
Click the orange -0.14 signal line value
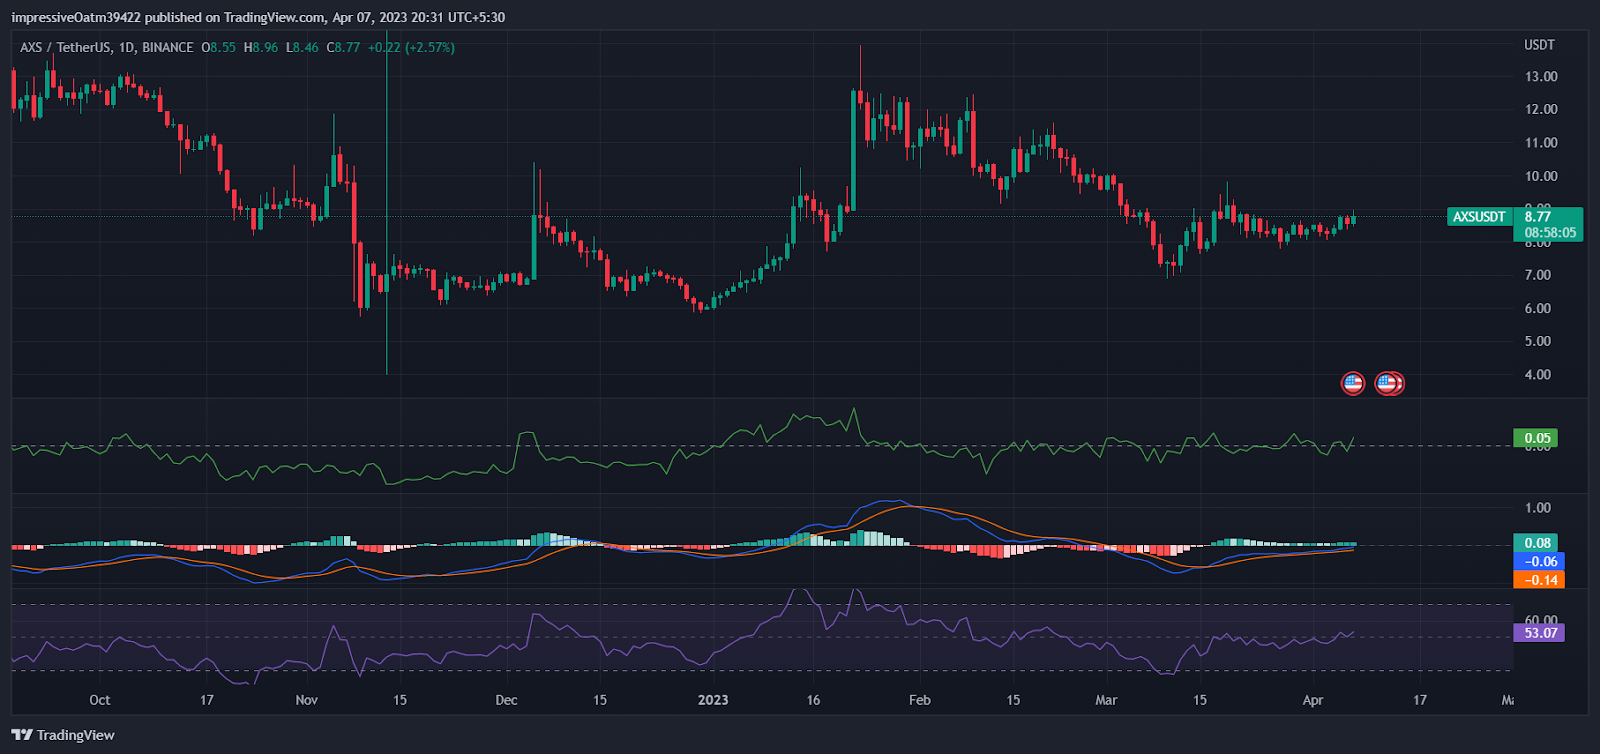point(1538,580)
